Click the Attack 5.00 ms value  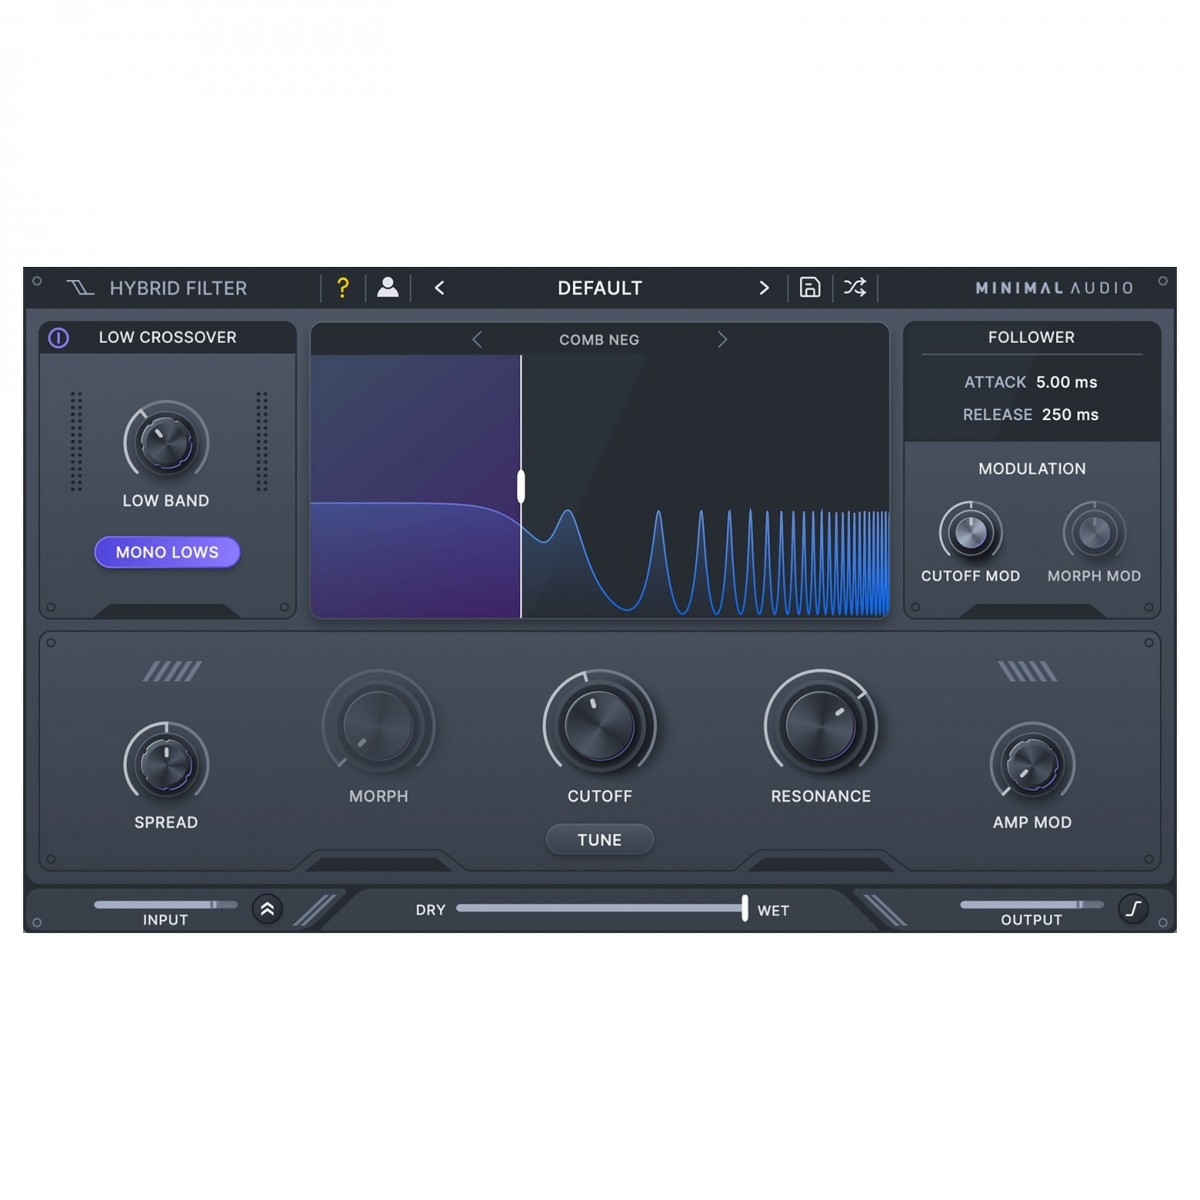coord(1066,382)
